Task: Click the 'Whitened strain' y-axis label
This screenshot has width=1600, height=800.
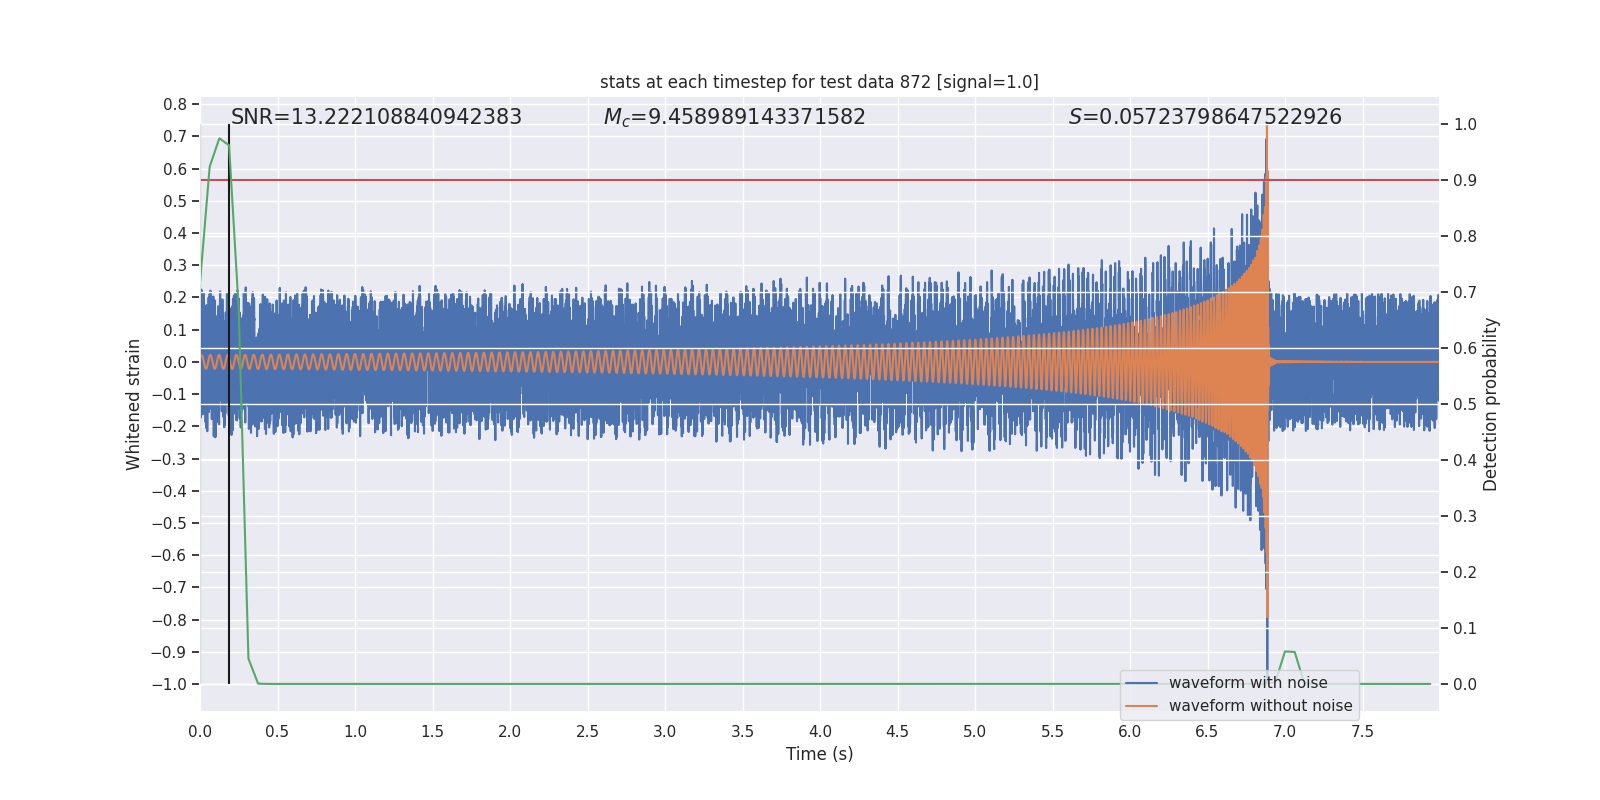Action: point(133,404)
